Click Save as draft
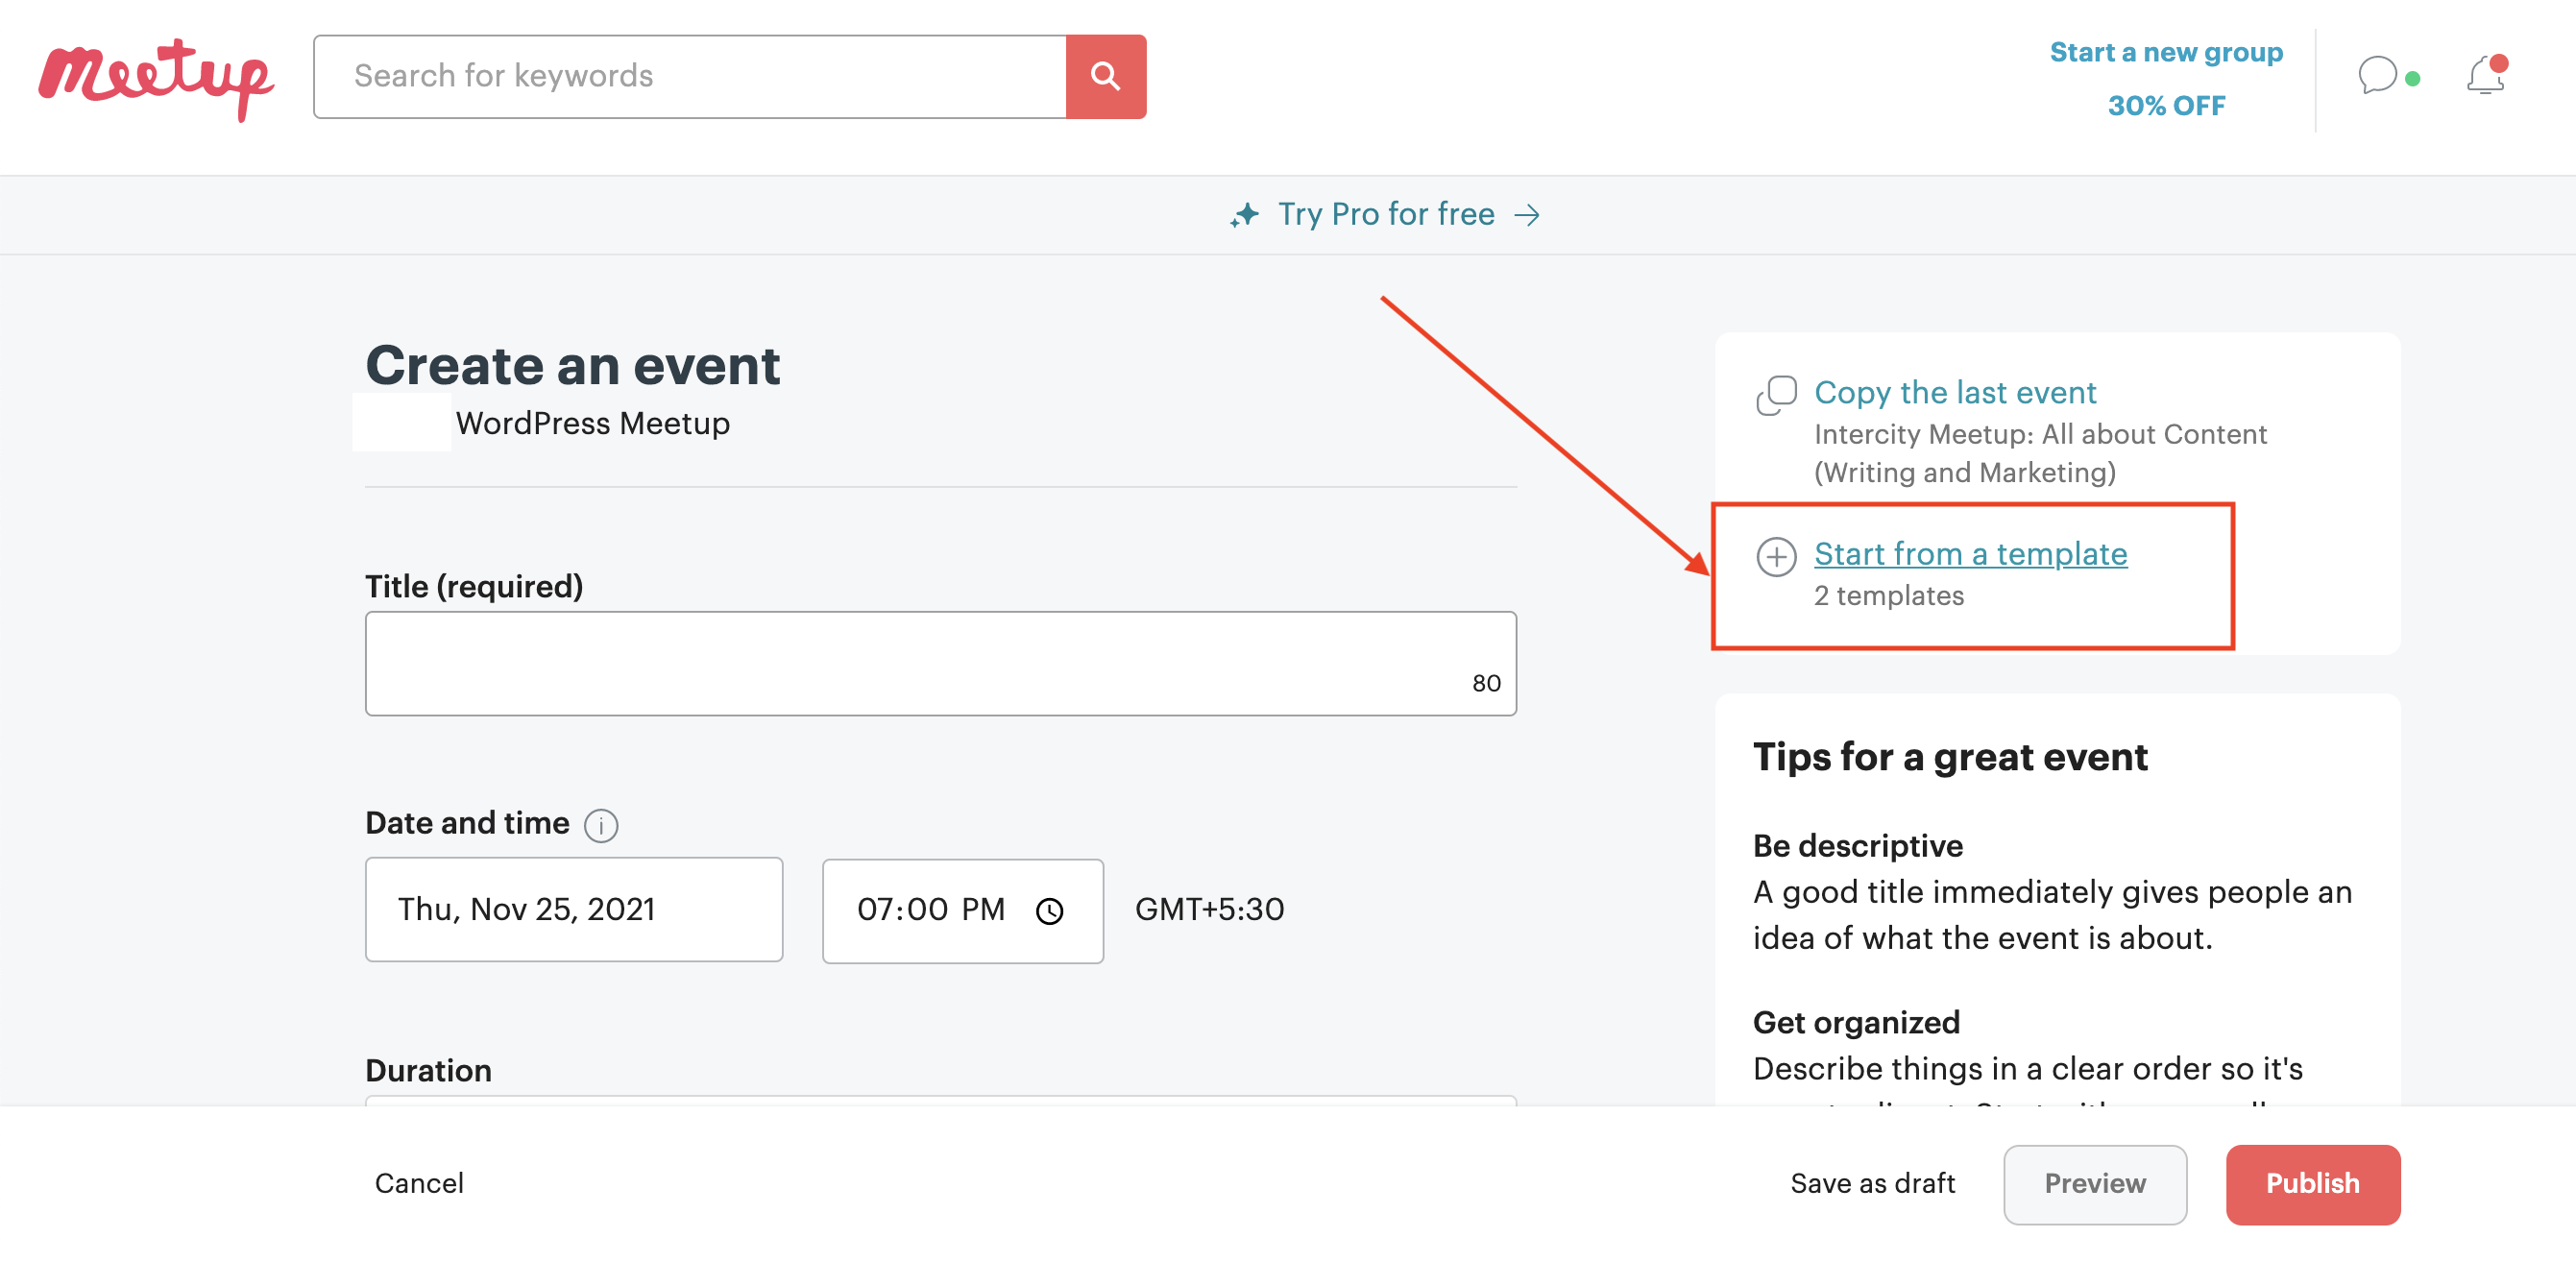Viewport: 2576px width, 1262px height. tap(1872, 1183)
